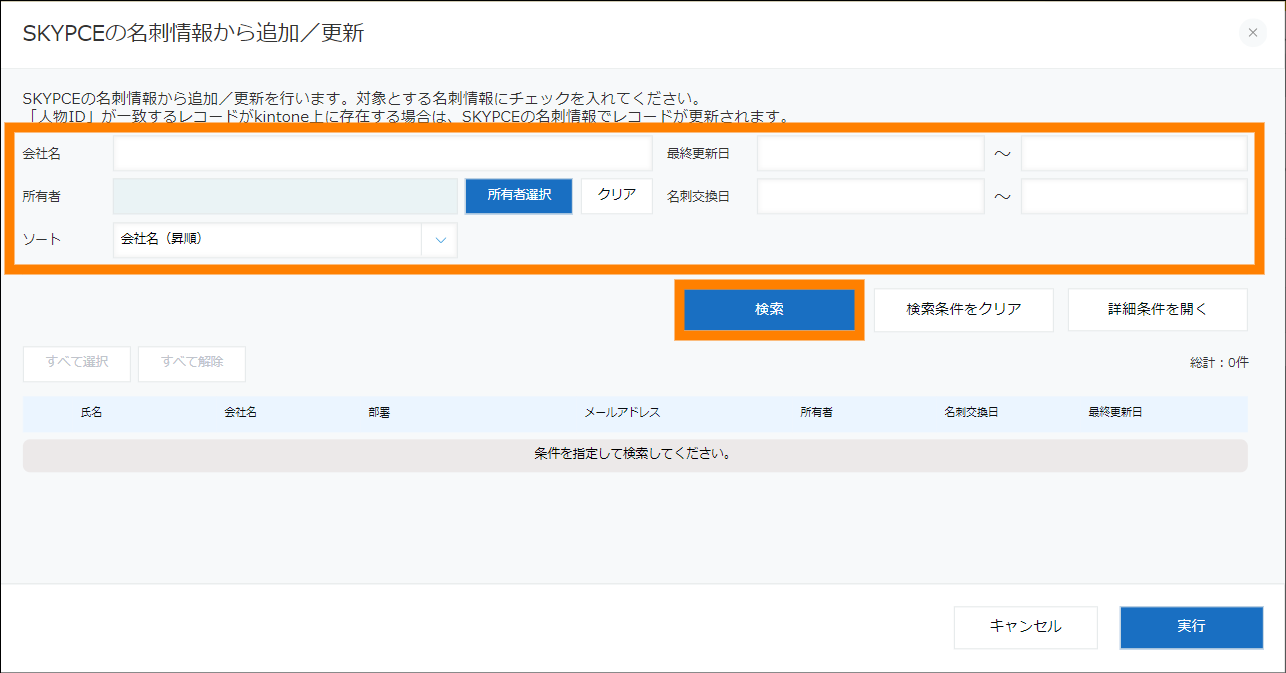This screenshot has height=673, width=1286.
Task: Click the 最終更新日 start date field
Action: (870, 154)
